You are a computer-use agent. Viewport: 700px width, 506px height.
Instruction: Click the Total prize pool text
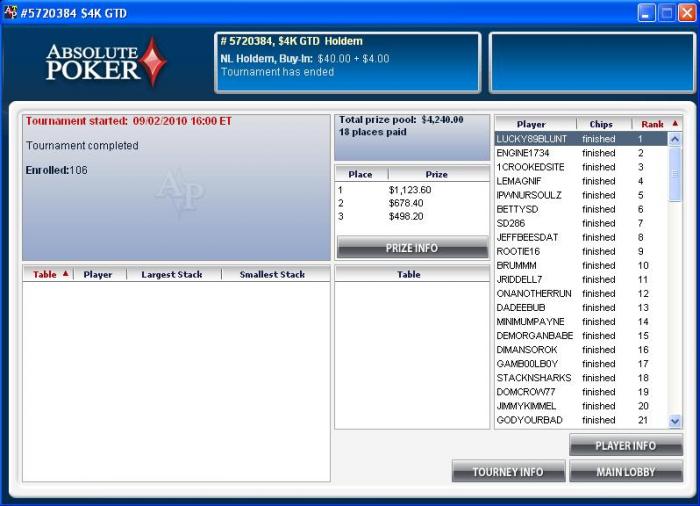[401, 120]
